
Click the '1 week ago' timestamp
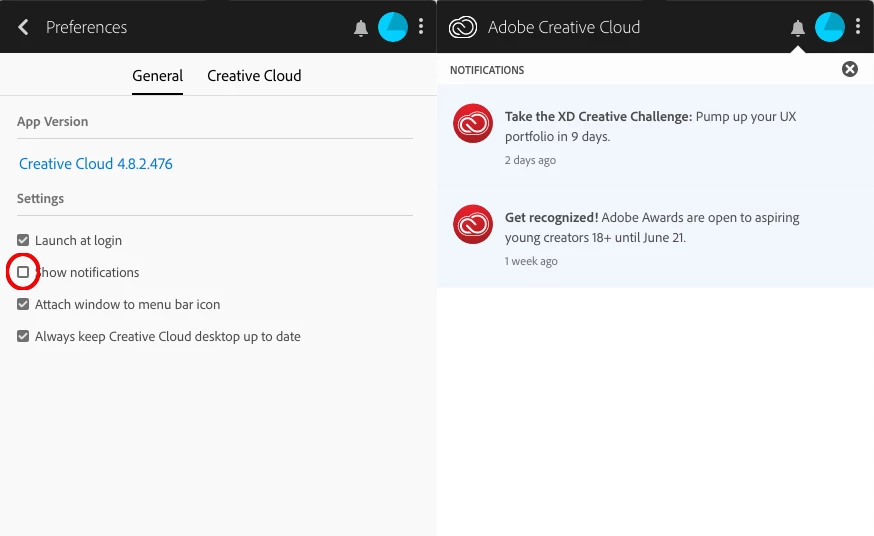coord(531,261)
